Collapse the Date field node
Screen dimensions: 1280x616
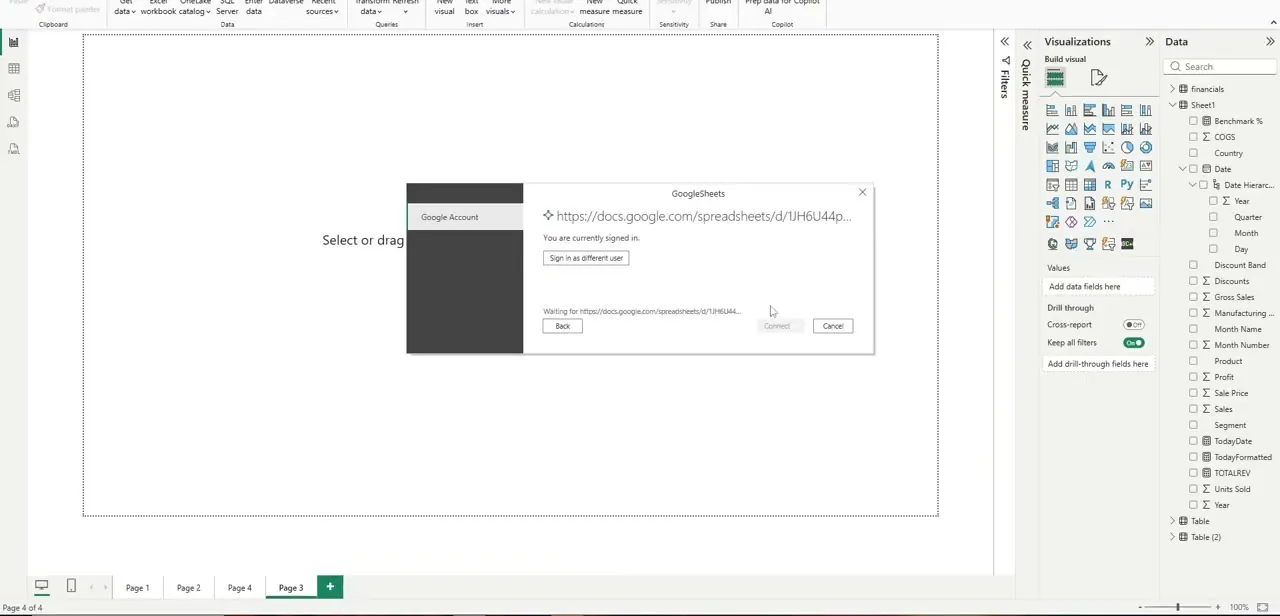point(1182,169)
